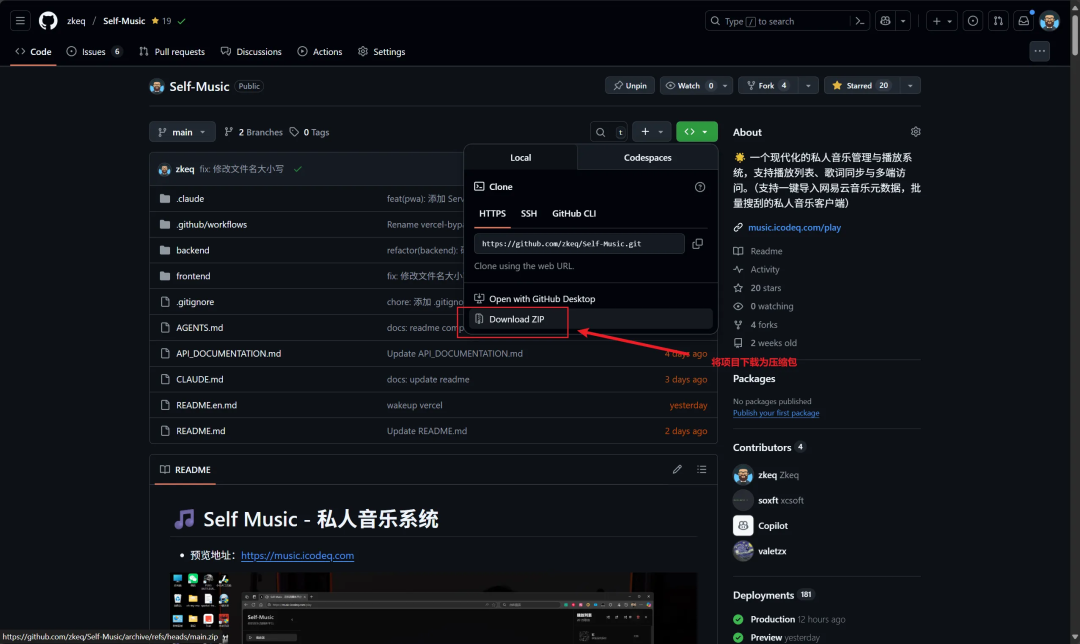Open the hamburger navigation menu

[x=20, y=21]
